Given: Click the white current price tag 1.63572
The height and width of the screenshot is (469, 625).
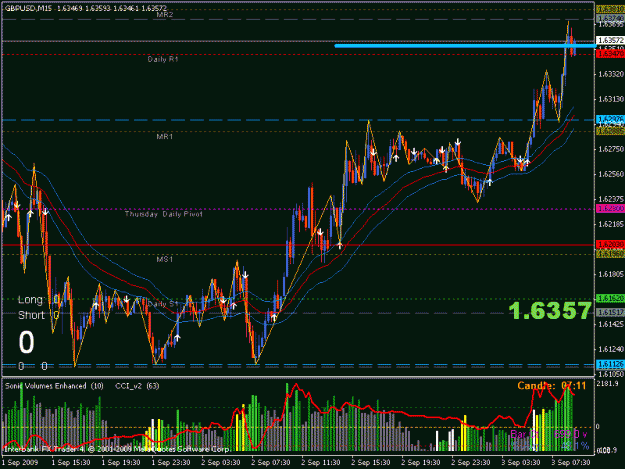Looking at the screenshot, I should (x=610, y=40).
